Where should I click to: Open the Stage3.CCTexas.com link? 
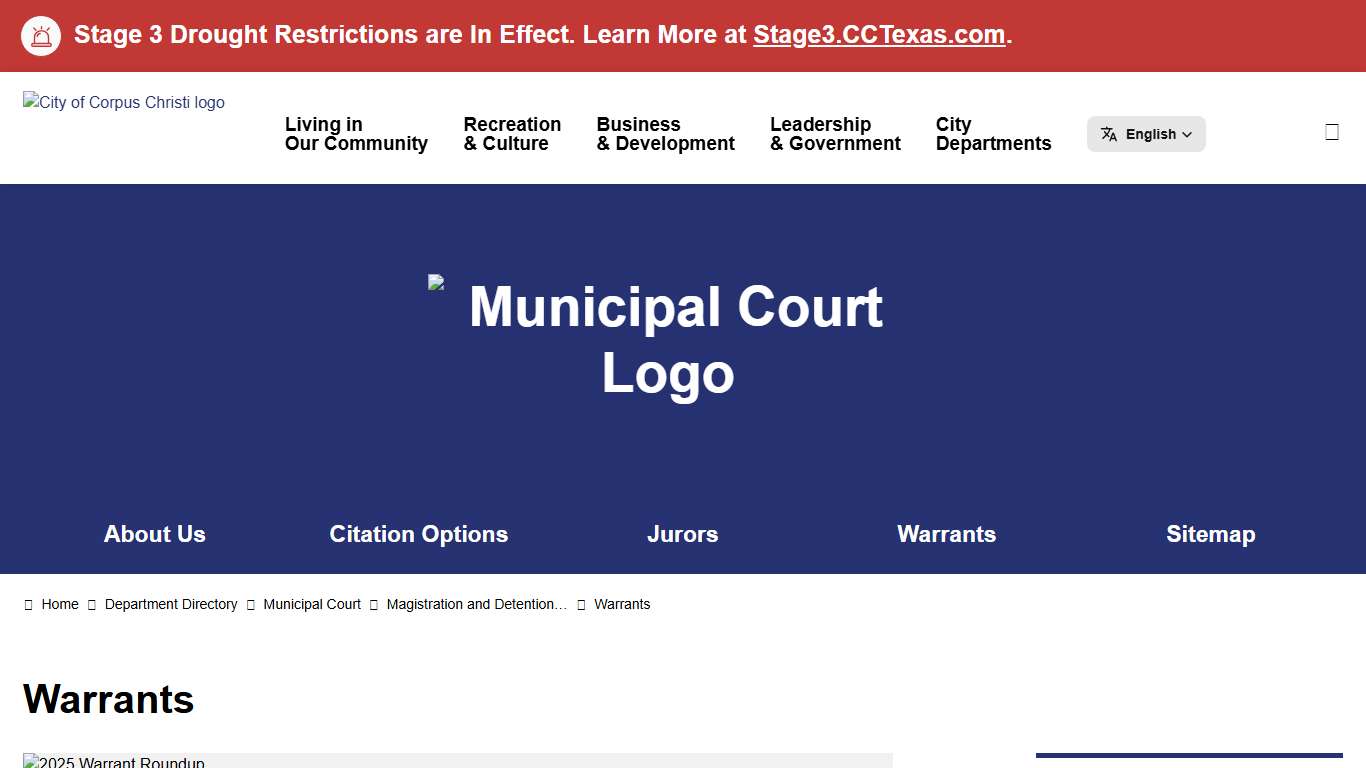pos(878,34)
